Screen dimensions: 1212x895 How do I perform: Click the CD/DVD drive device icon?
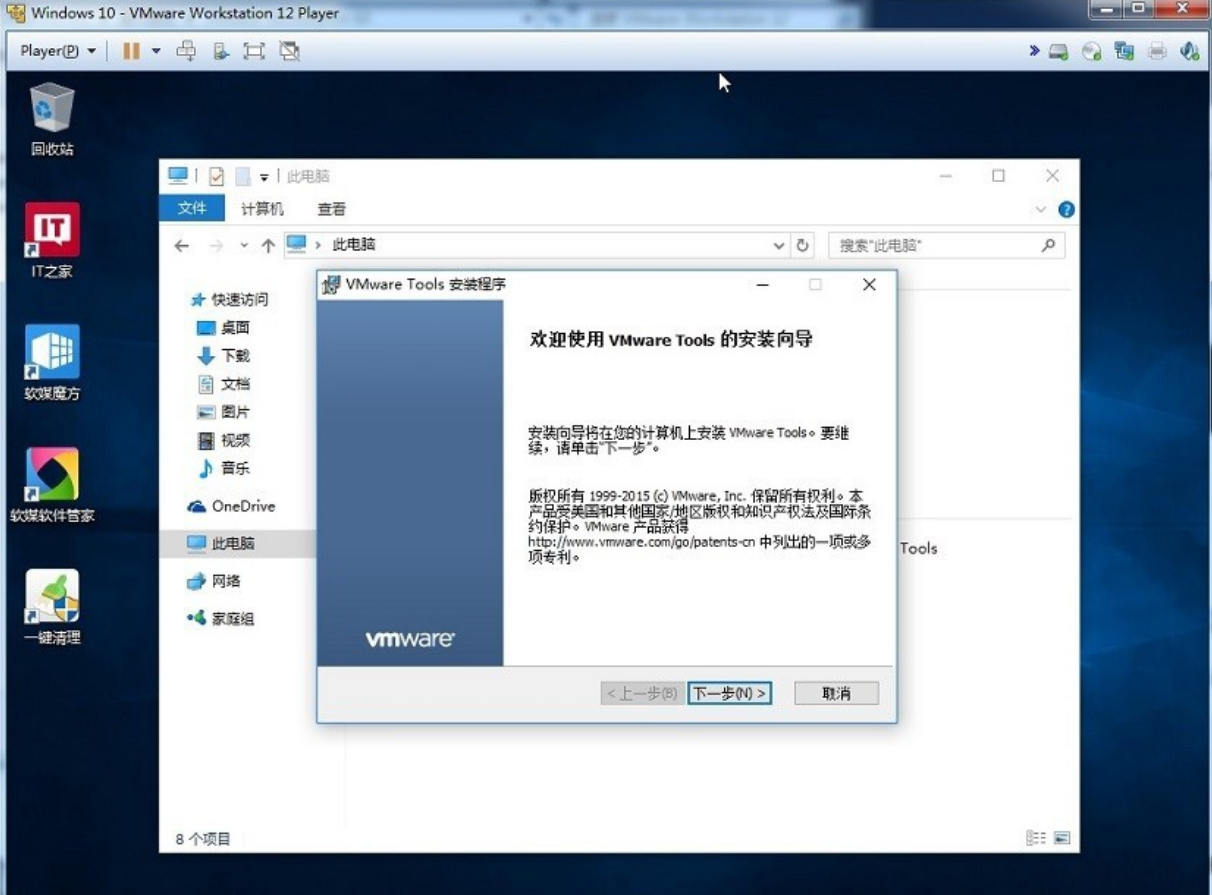[x=1092, y=51]
